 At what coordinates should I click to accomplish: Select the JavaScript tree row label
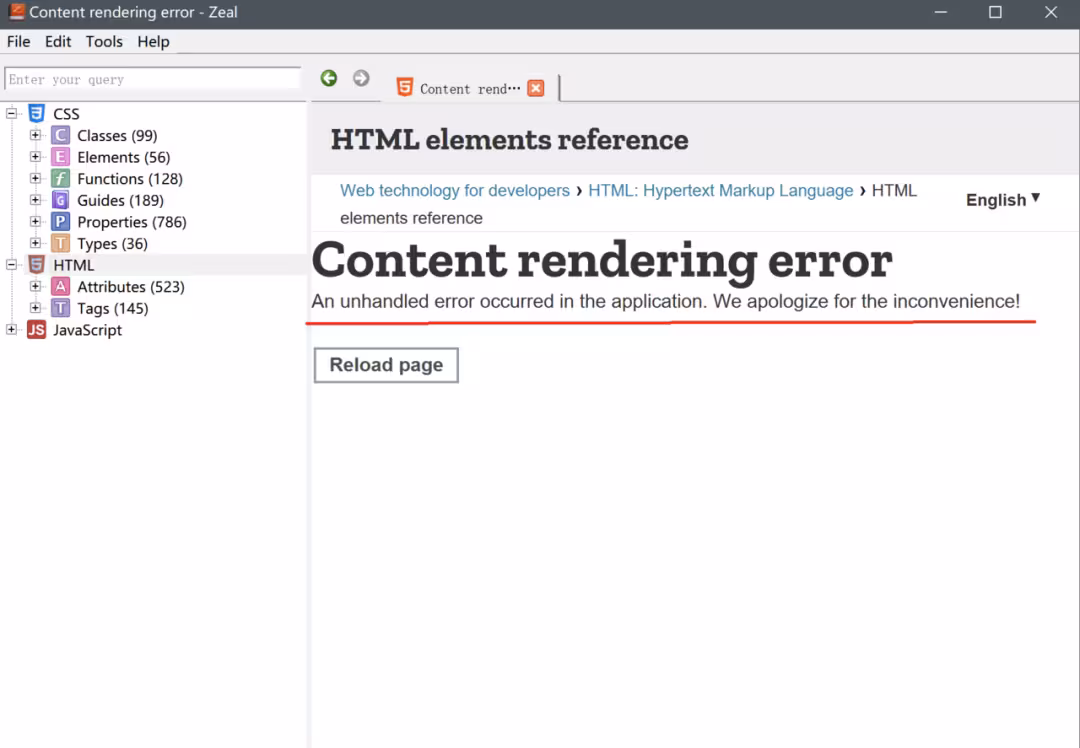(87, 330)
